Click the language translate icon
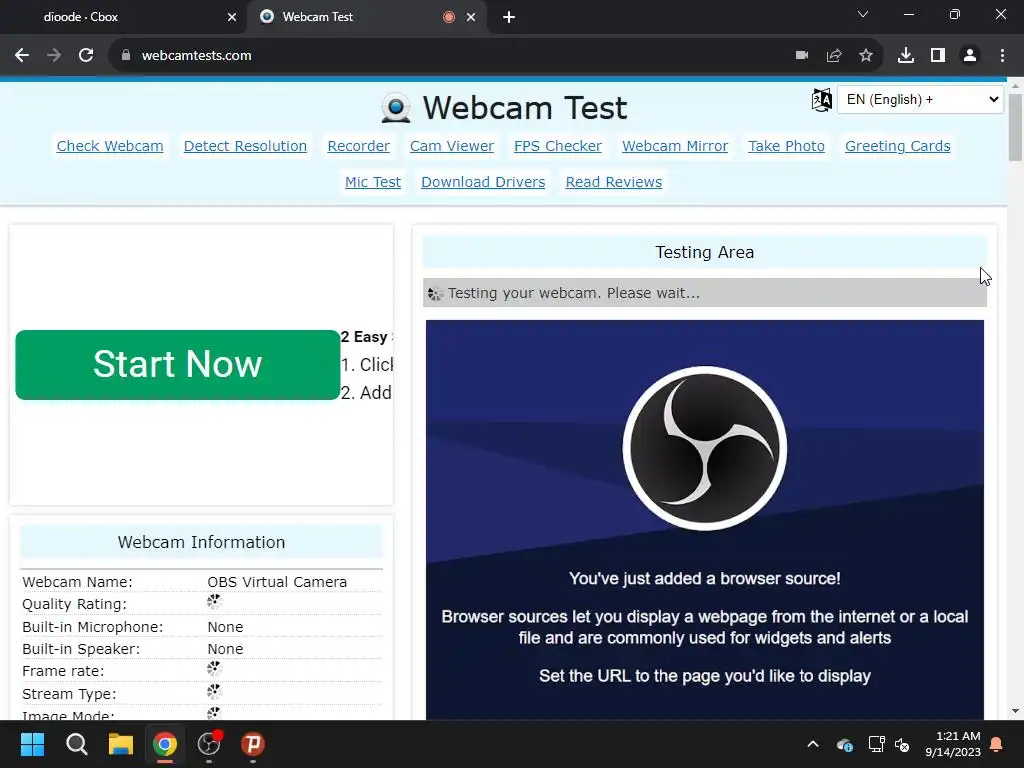Screen dimensions: 1024x768 tap(822, 100)
